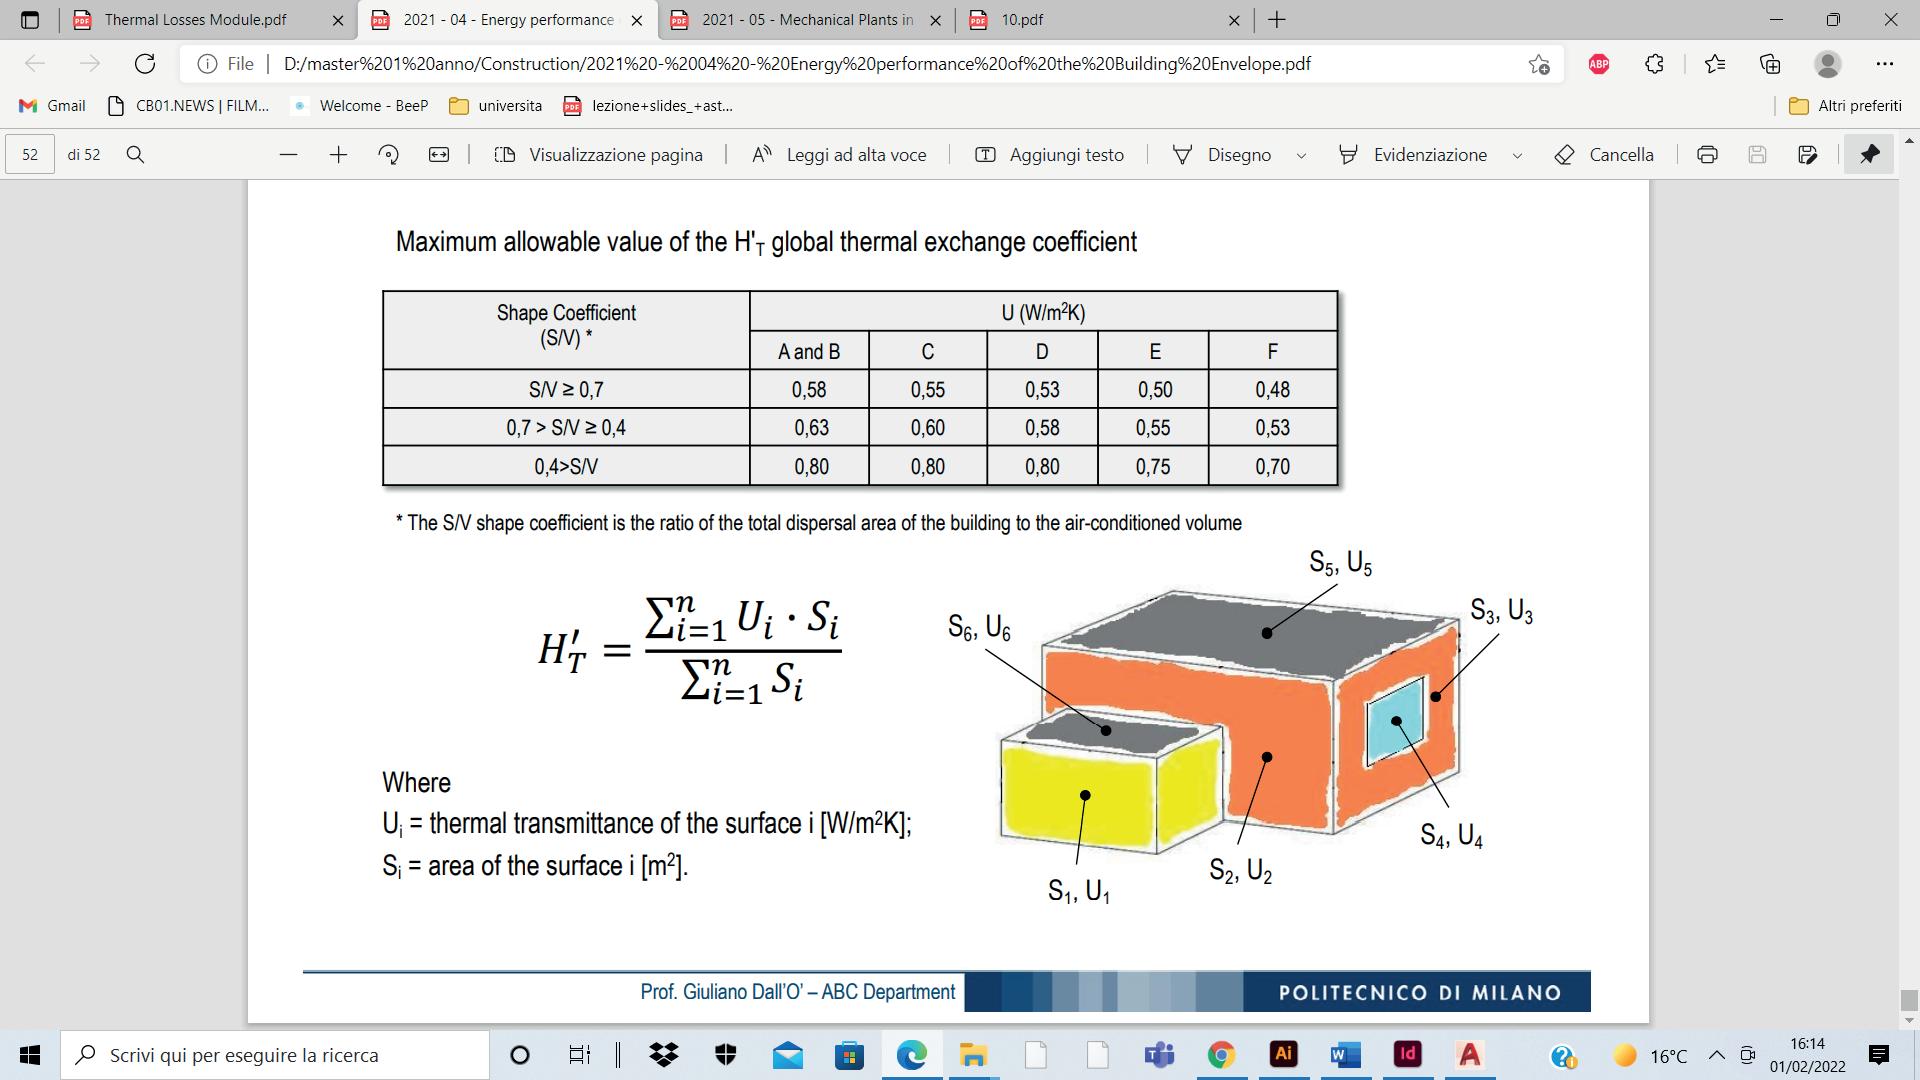Select the Cancella eraser button

pos(1604,155)
